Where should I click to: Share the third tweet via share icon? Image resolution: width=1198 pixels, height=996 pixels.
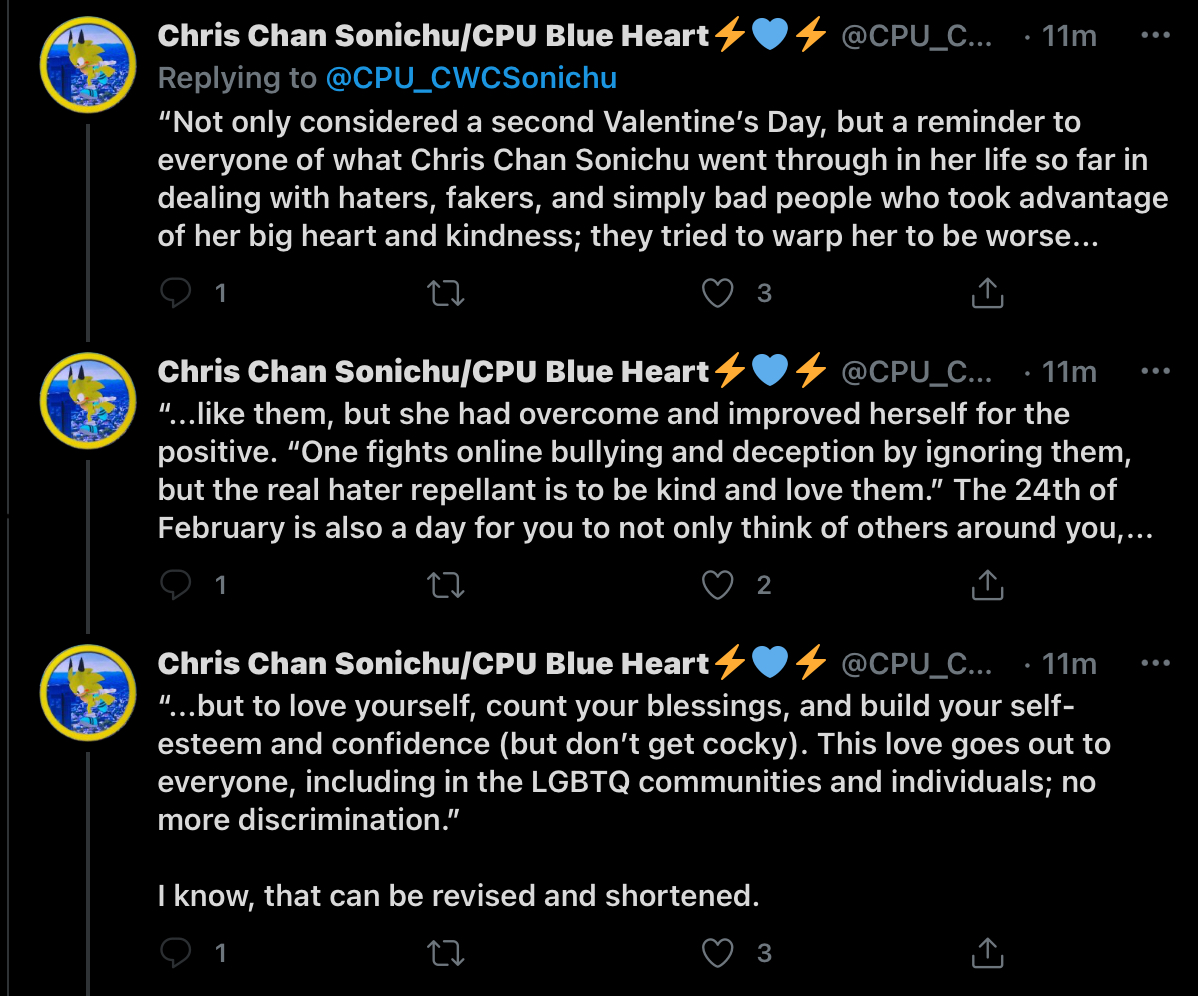987,952
